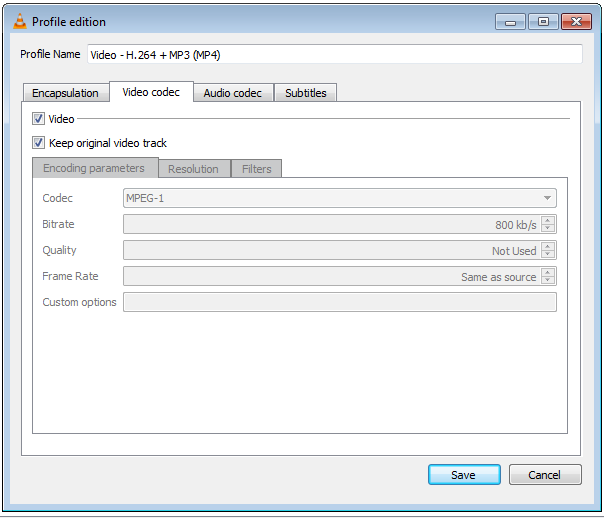
Task: Increase Bitrate with the up arrow
Action: (548, 220)
